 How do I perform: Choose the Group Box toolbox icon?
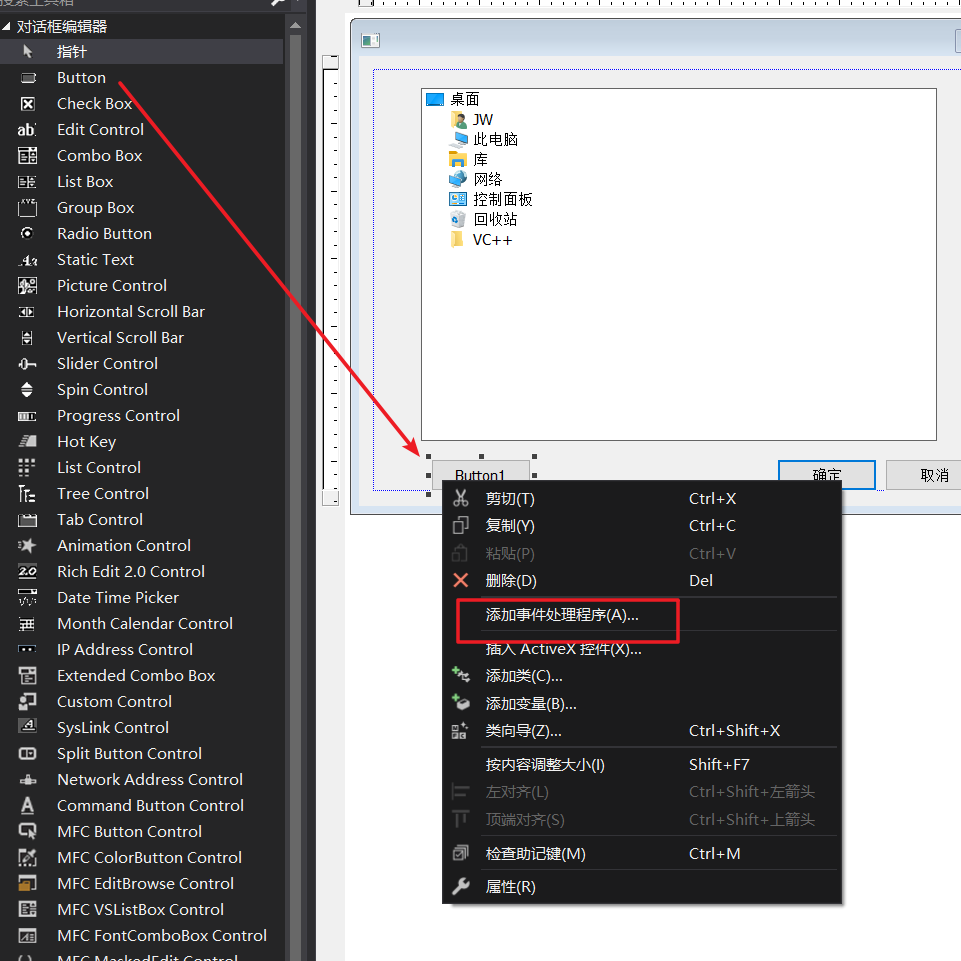tap(28, 208)
